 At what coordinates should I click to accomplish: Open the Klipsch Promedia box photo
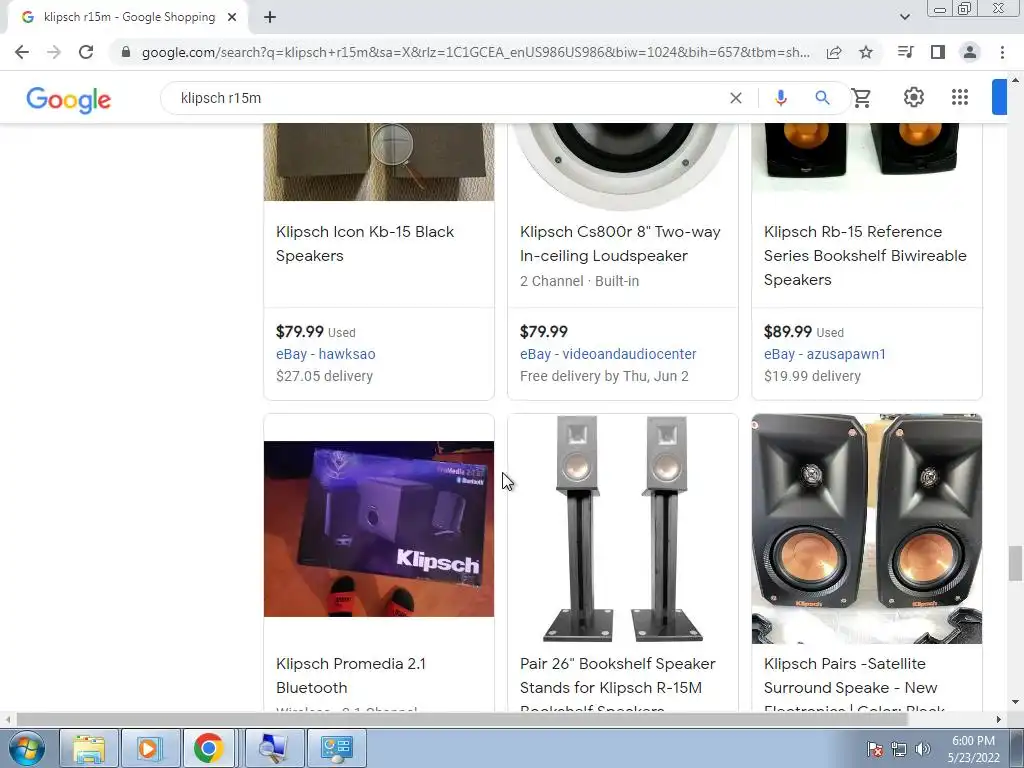tap(379, 528)
